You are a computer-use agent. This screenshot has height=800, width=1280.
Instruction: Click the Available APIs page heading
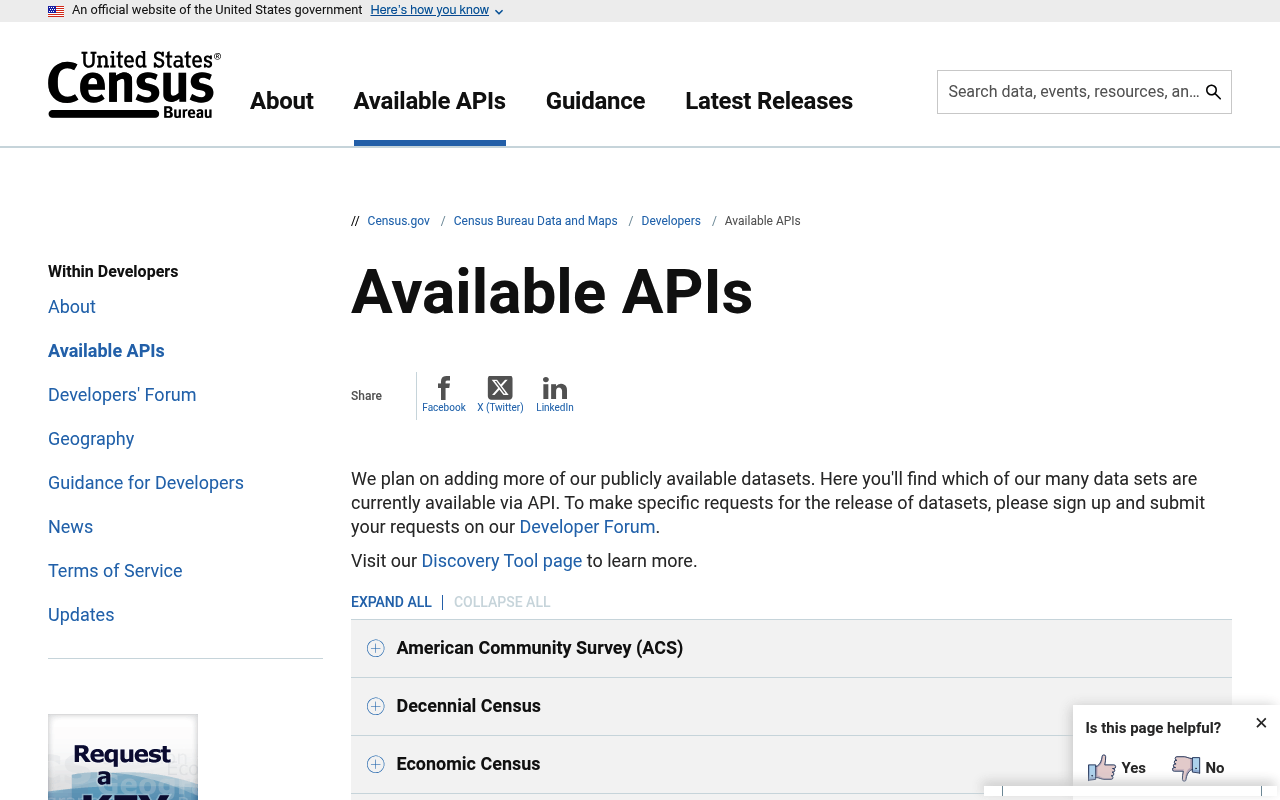551,292
